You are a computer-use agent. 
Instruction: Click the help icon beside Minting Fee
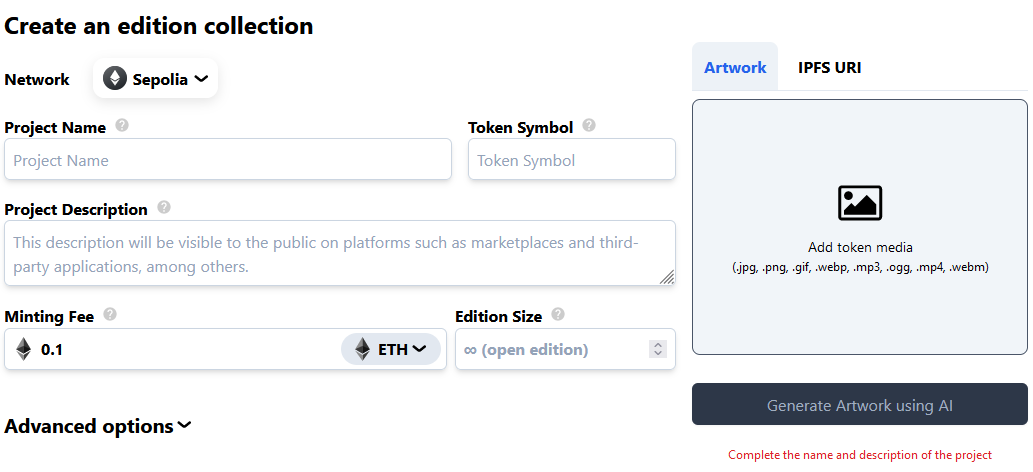(110, 315)
